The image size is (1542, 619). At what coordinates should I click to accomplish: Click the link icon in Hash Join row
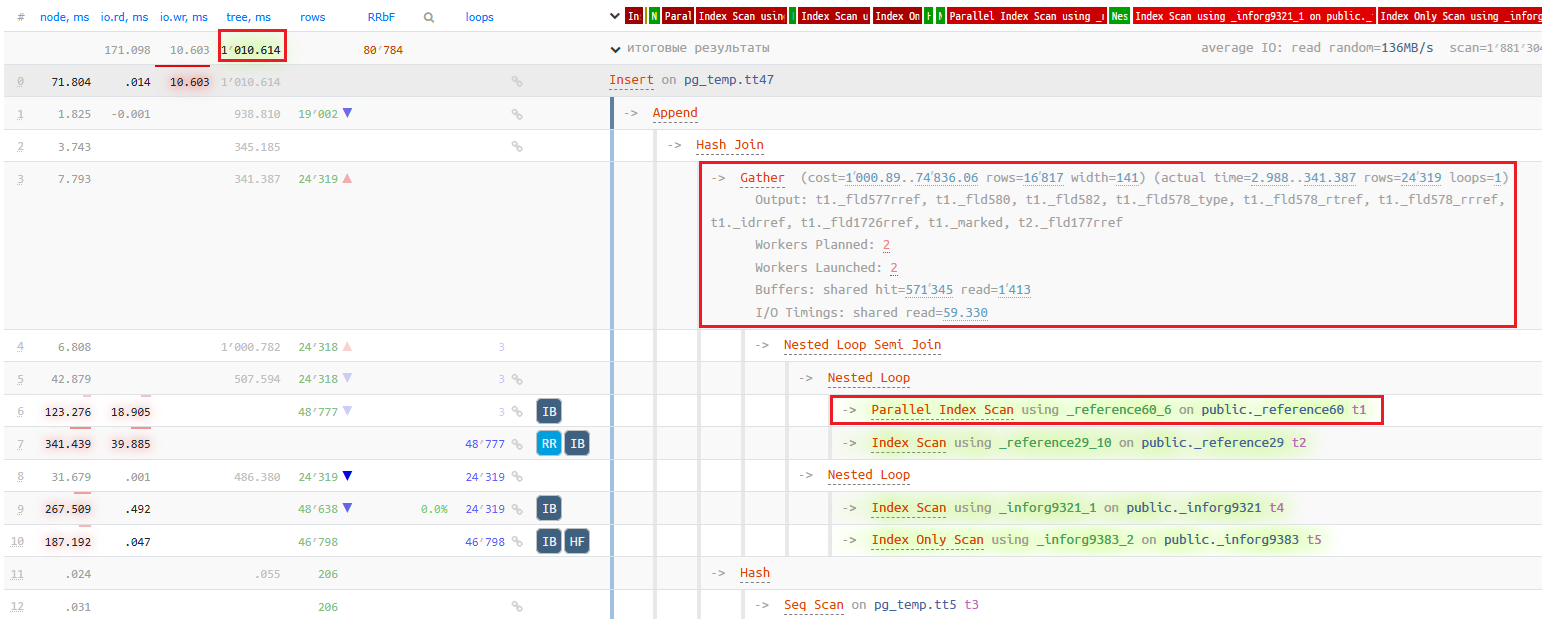[517, 146]
